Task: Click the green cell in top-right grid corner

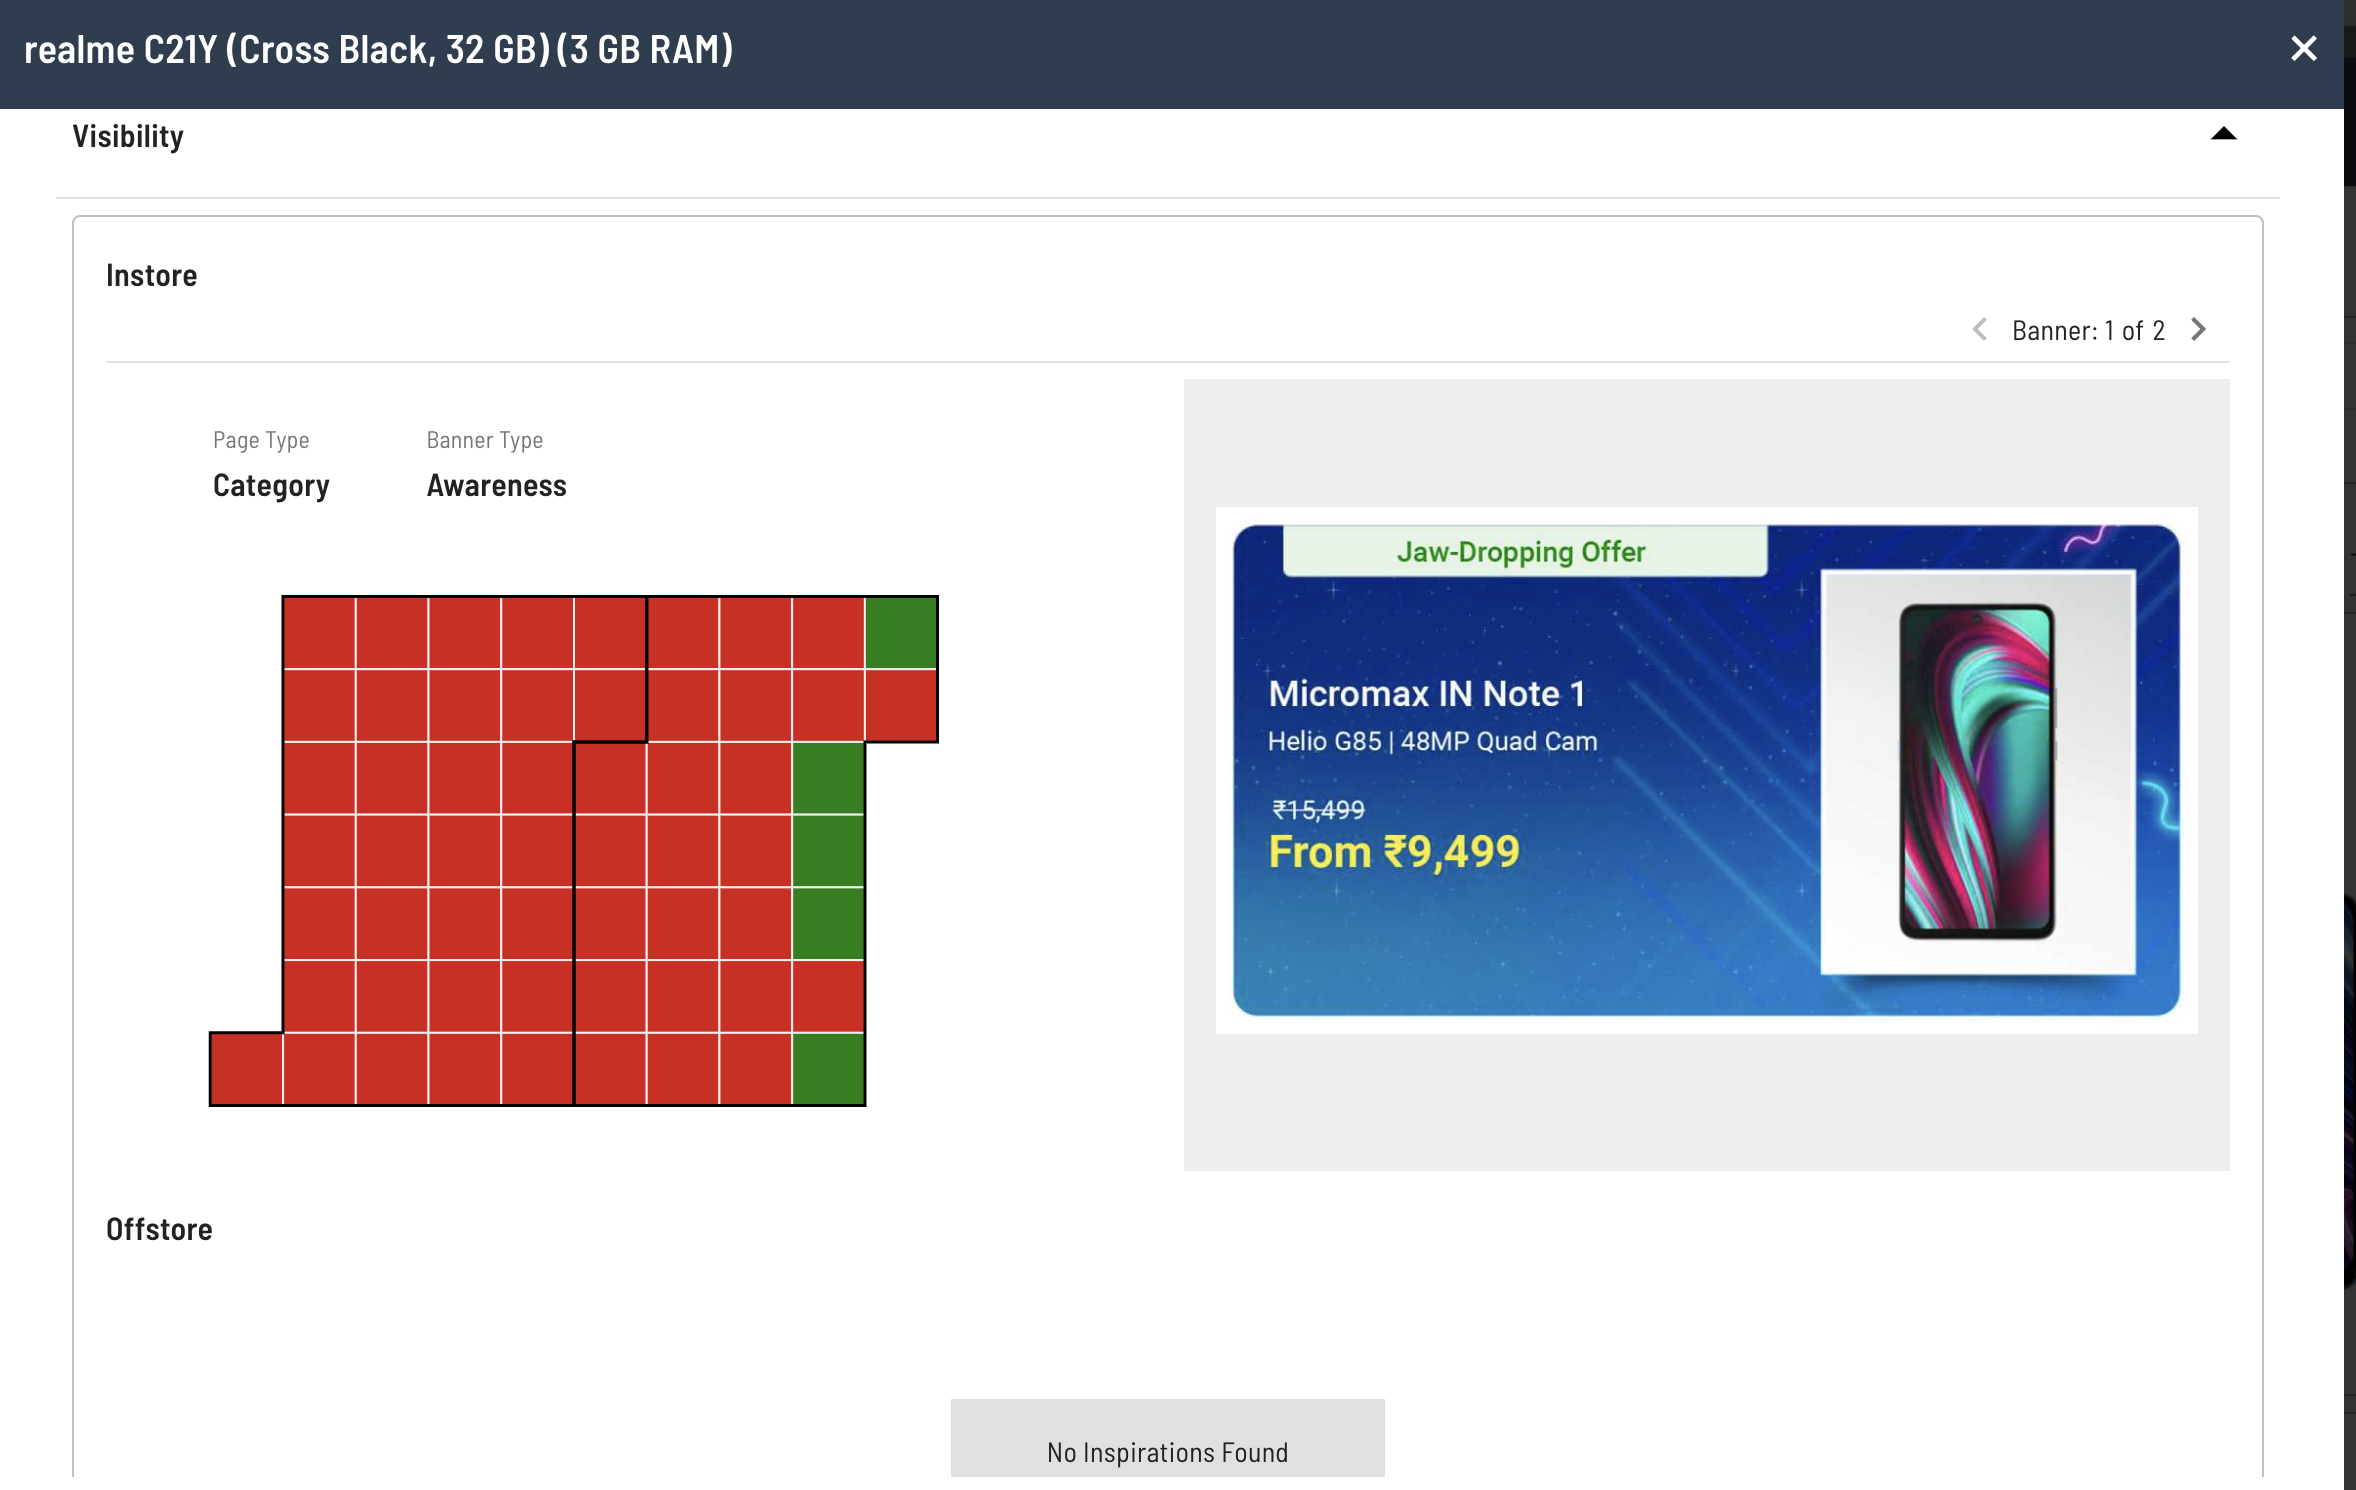Action: 901,633
